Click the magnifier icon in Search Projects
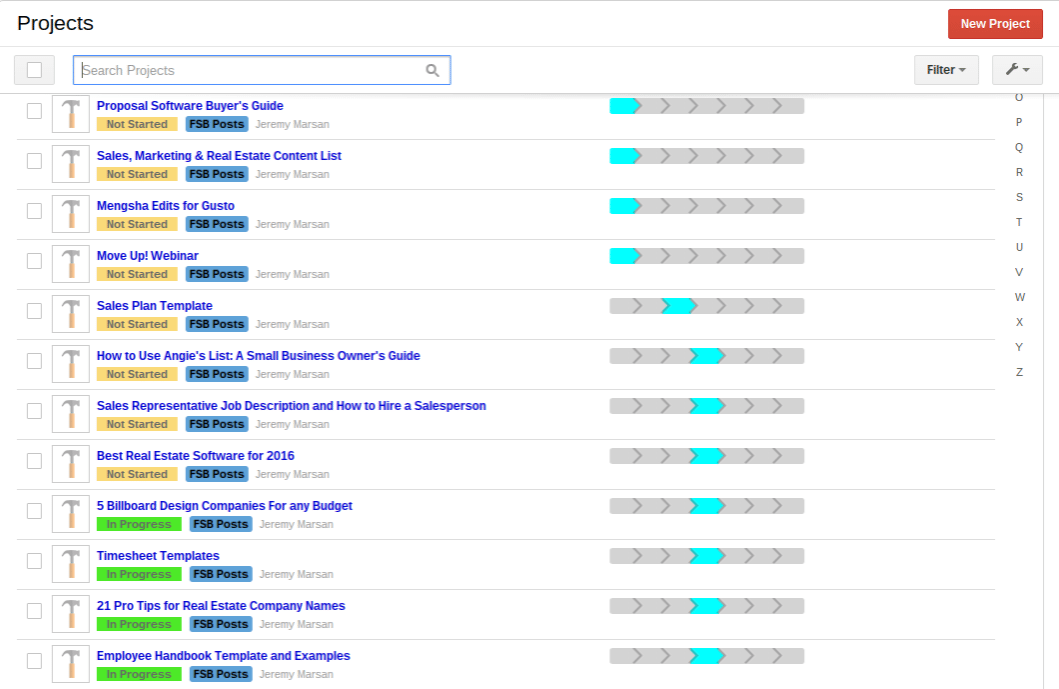This screenshot has height=689, width=1059. 432,70
